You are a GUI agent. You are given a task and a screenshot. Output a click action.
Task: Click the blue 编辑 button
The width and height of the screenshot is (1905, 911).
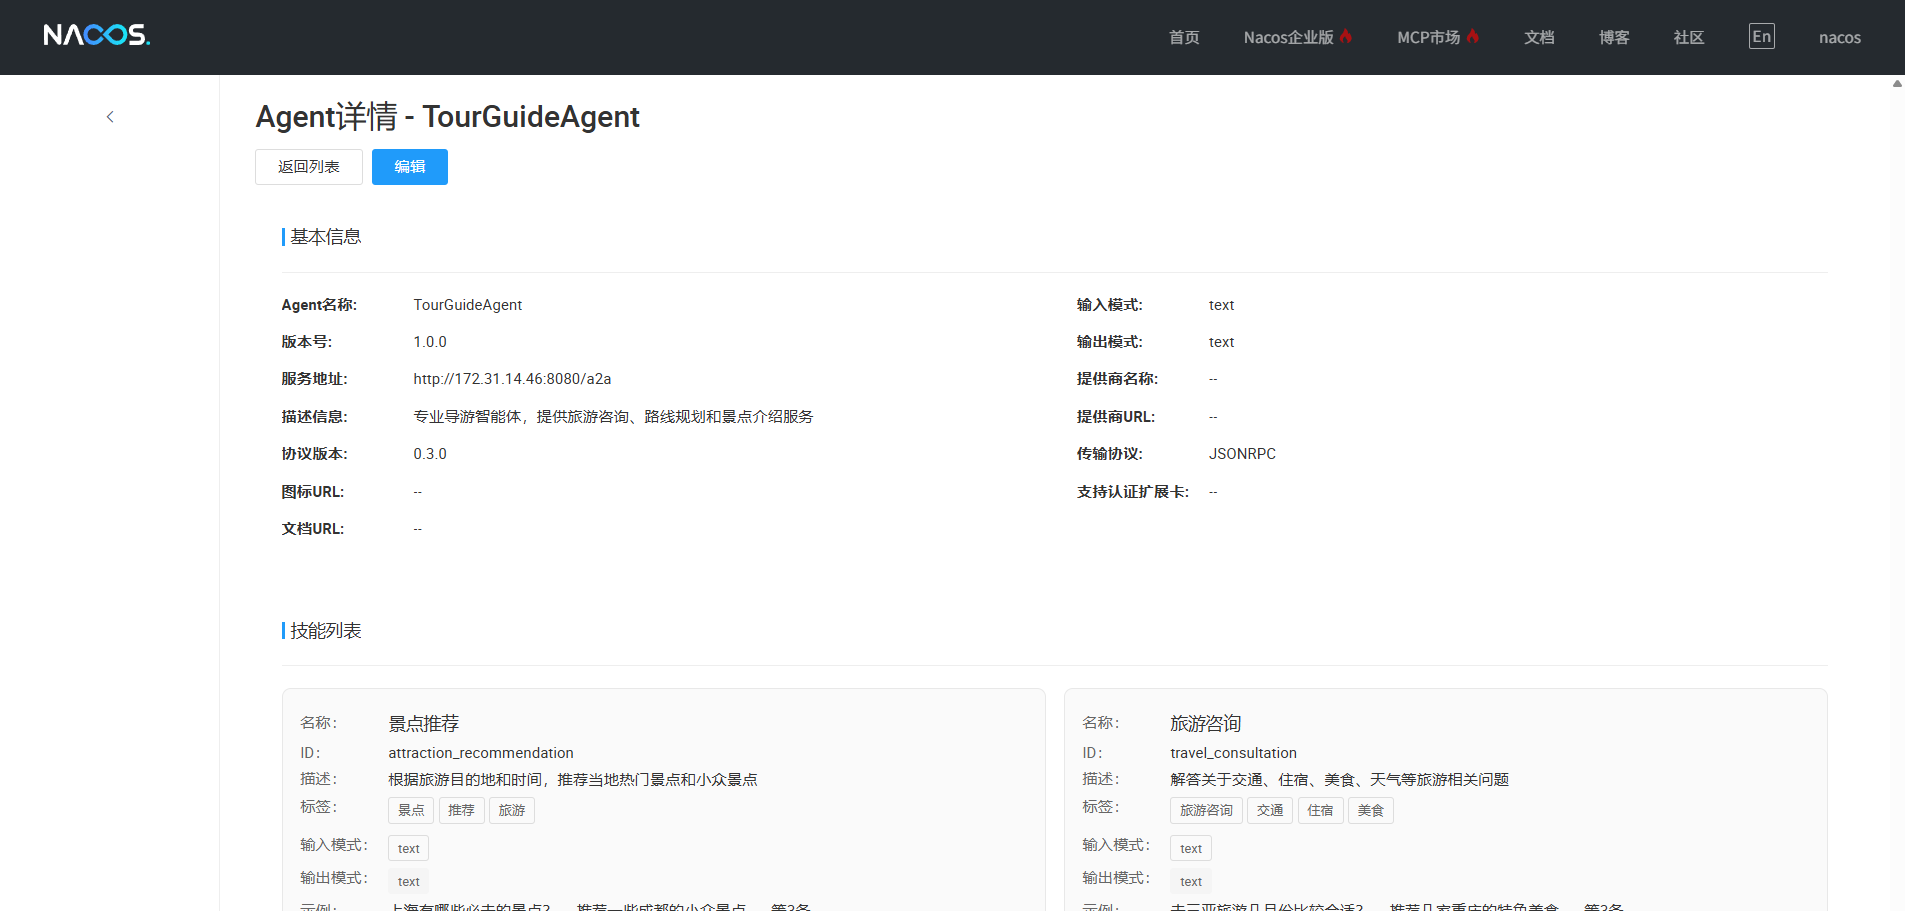[x=410, y=167]
